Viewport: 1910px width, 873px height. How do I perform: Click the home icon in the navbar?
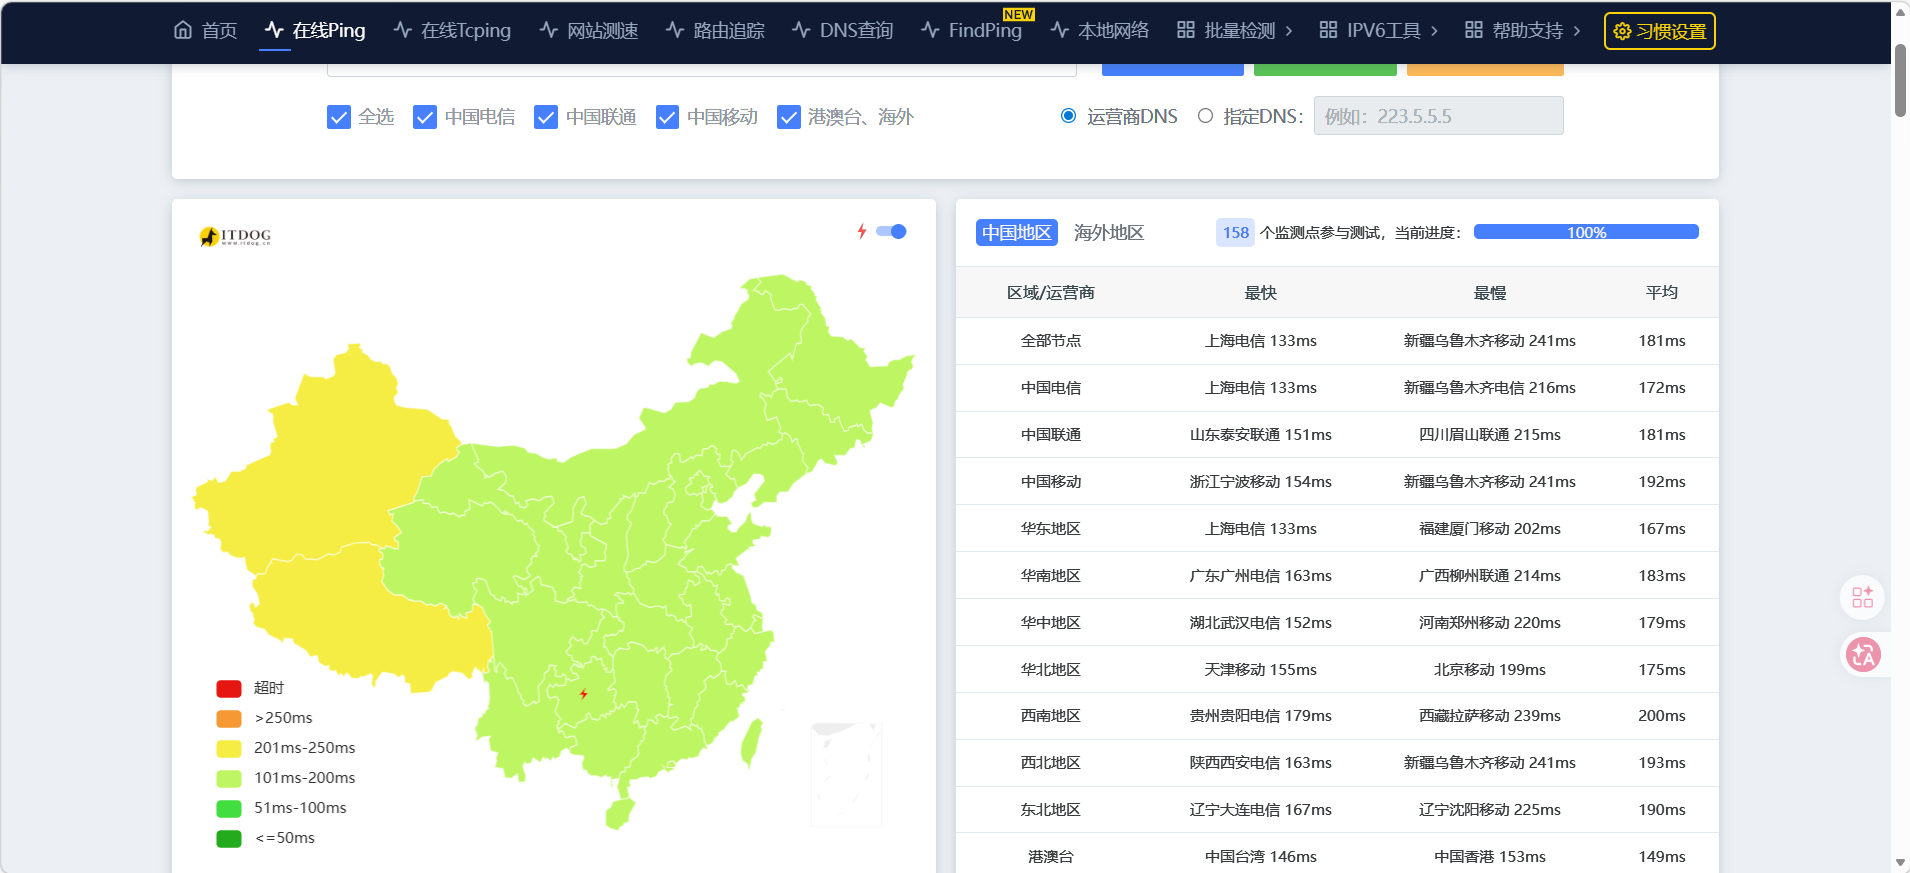click(x=183, y=30)
